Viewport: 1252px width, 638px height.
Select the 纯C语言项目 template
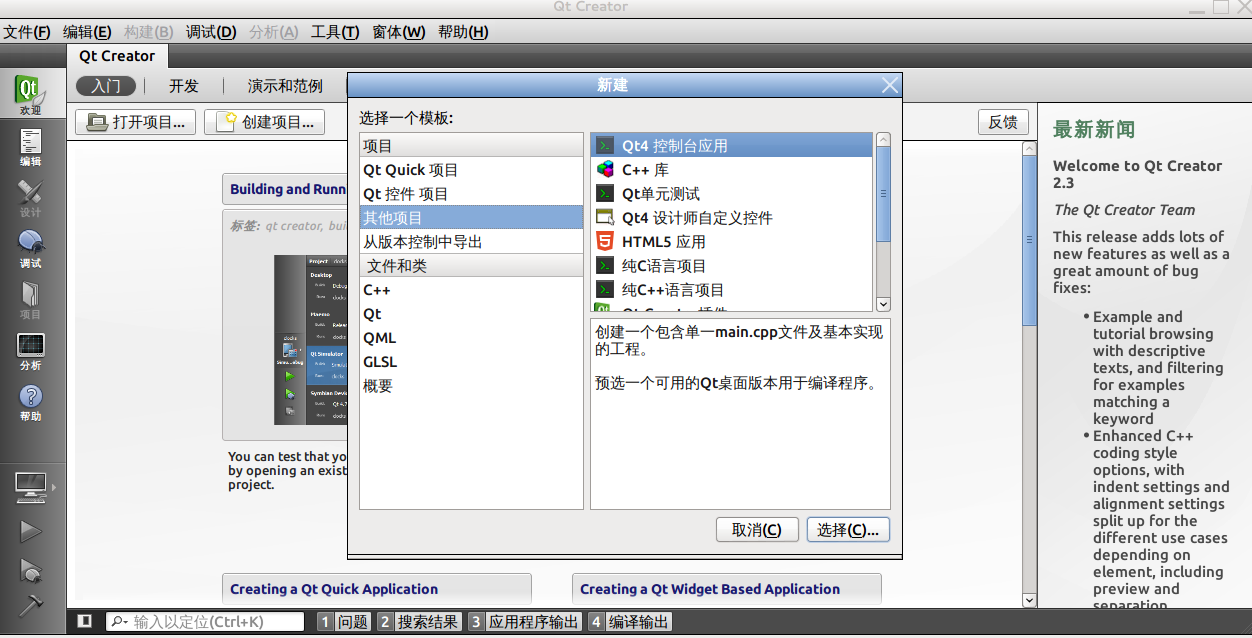pos(732,266)
